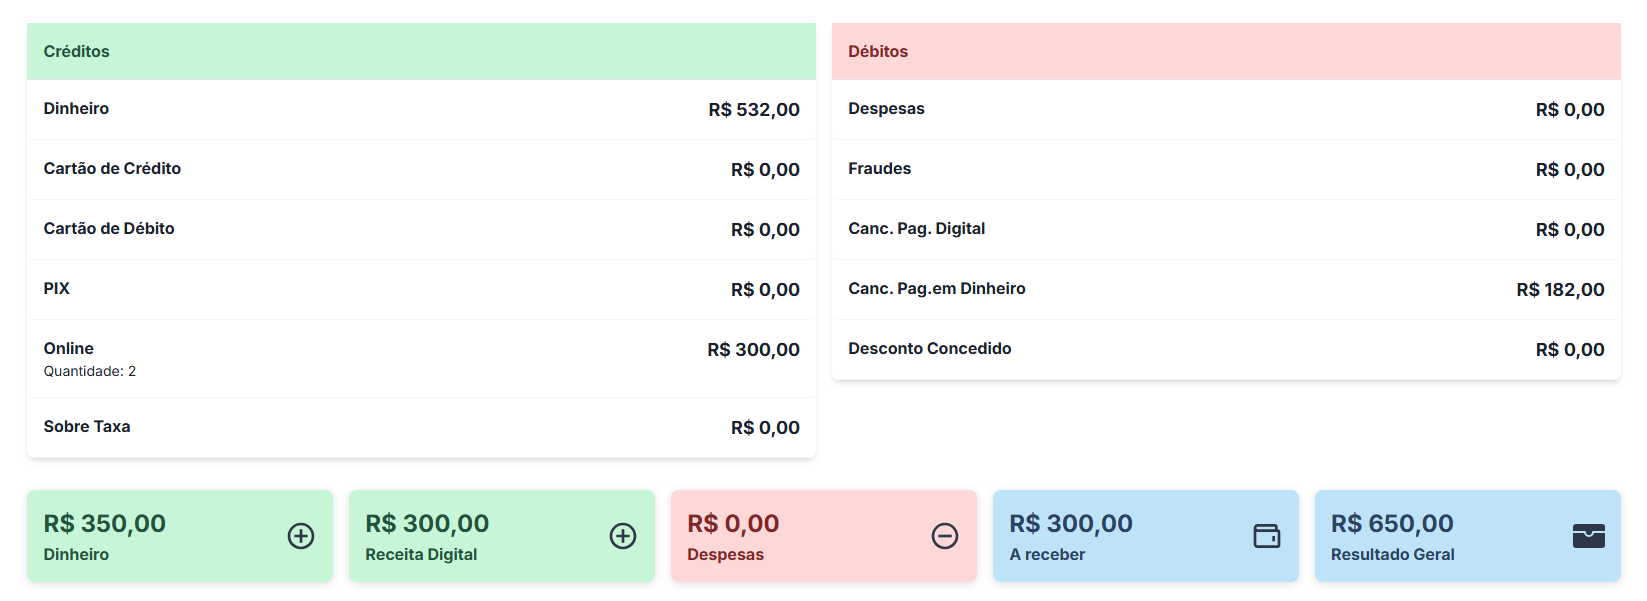Click the R$ 650,00 Resultado Geral card

1468,536
